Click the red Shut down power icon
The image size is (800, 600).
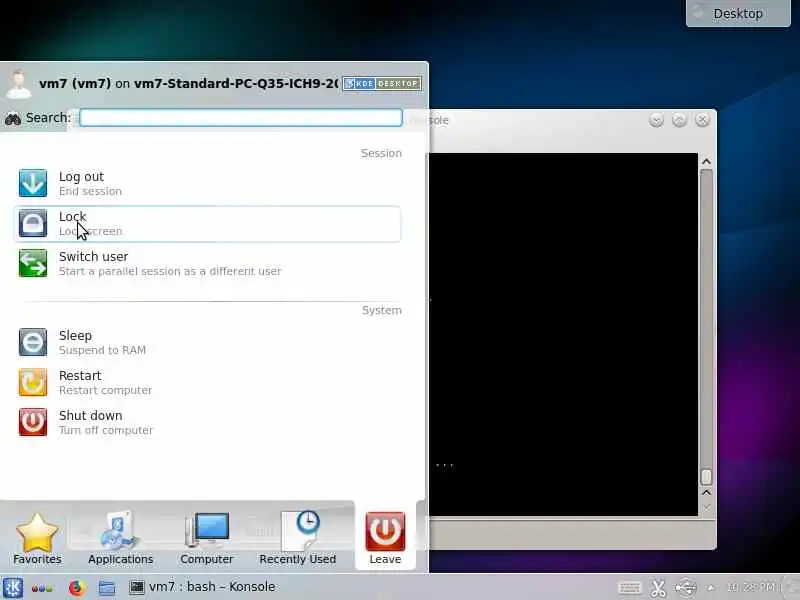[x=33, y=422]
